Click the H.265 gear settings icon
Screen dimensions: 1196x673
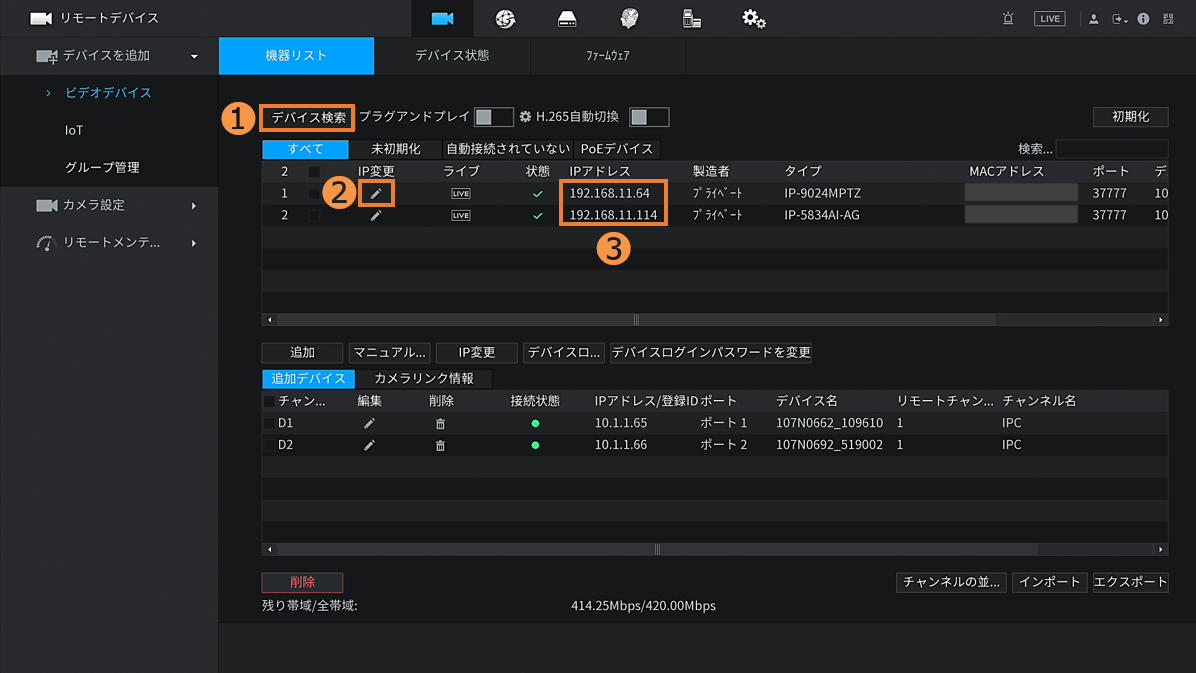(525, 117)
